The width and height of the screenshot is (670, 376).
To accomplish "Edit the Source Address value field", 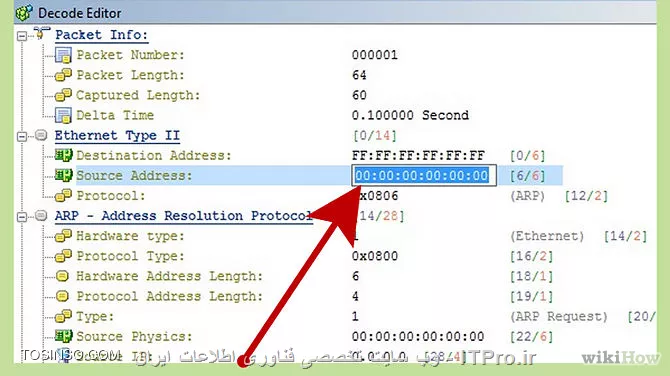I will pos(424,176).
